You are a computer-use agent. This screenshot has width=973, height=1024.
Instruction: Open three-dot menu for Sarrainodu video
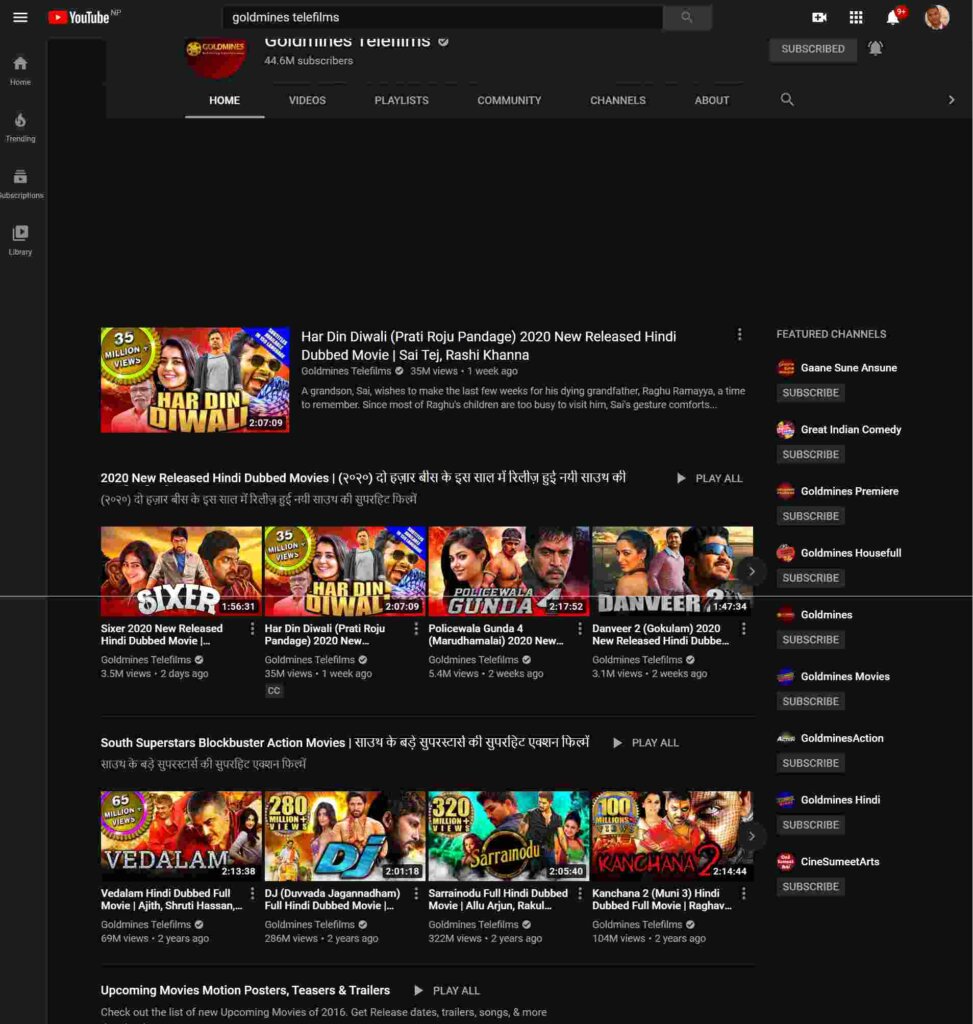[580, 893]
